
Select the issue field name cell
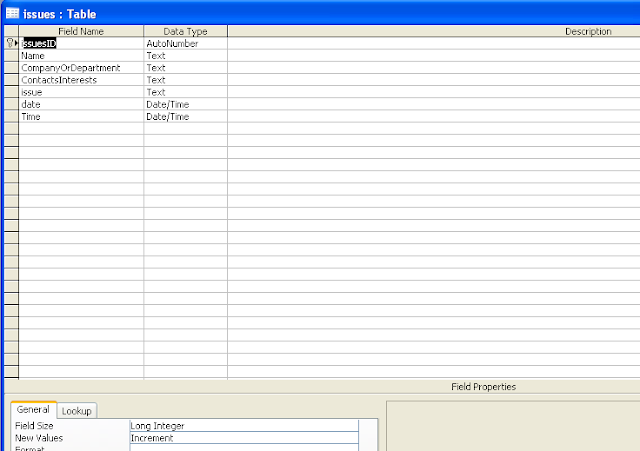pyautogui.click(x=81, y=92)
